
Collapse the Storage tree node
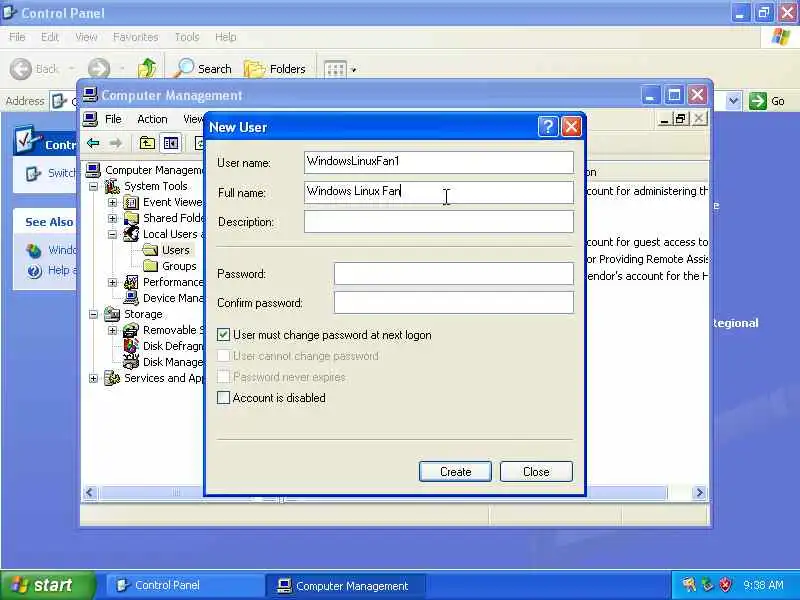tap(93, 314)
